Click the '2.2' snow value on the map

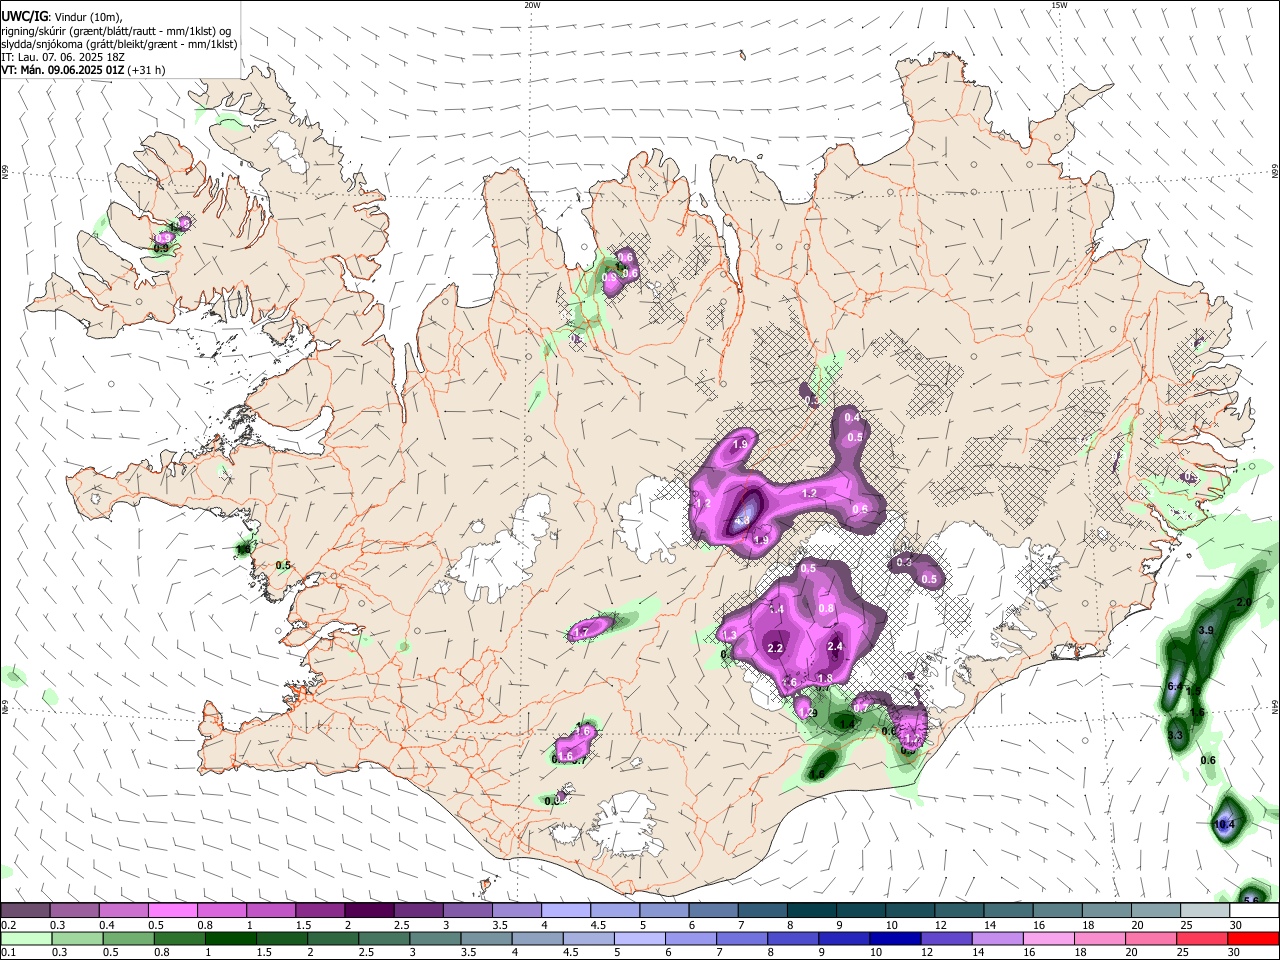pyautogui.click(x=774, y=649)
